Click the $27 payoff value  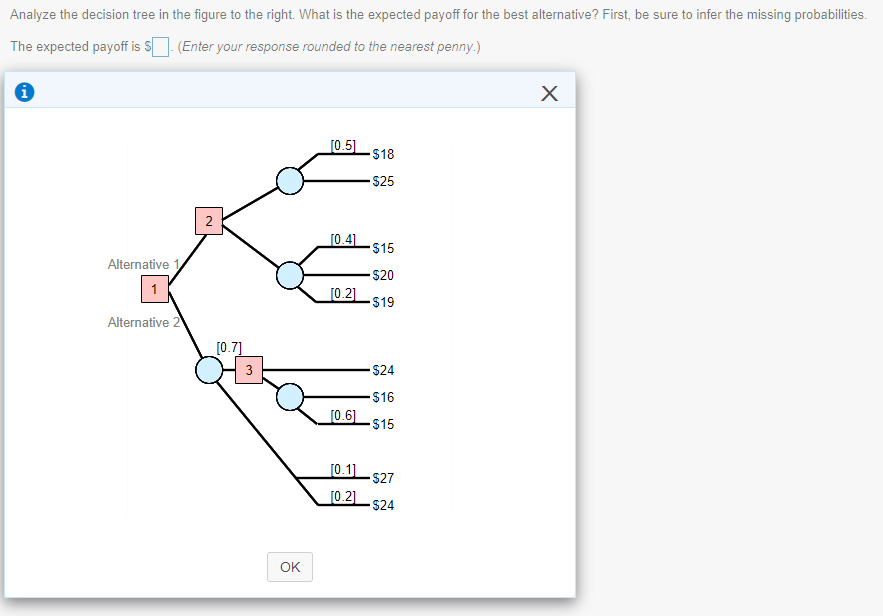click(x=385, y=478)
